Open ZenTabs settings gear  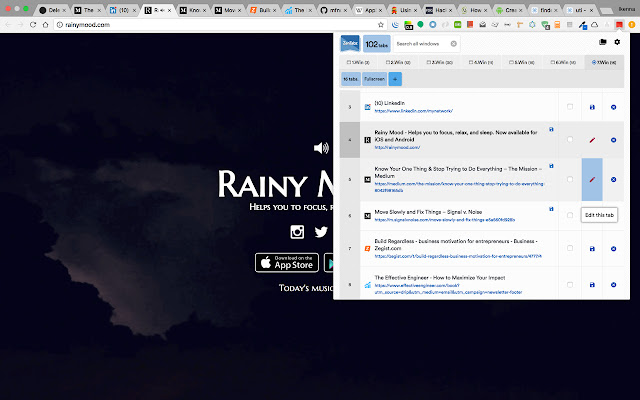[x=617, y=42]
